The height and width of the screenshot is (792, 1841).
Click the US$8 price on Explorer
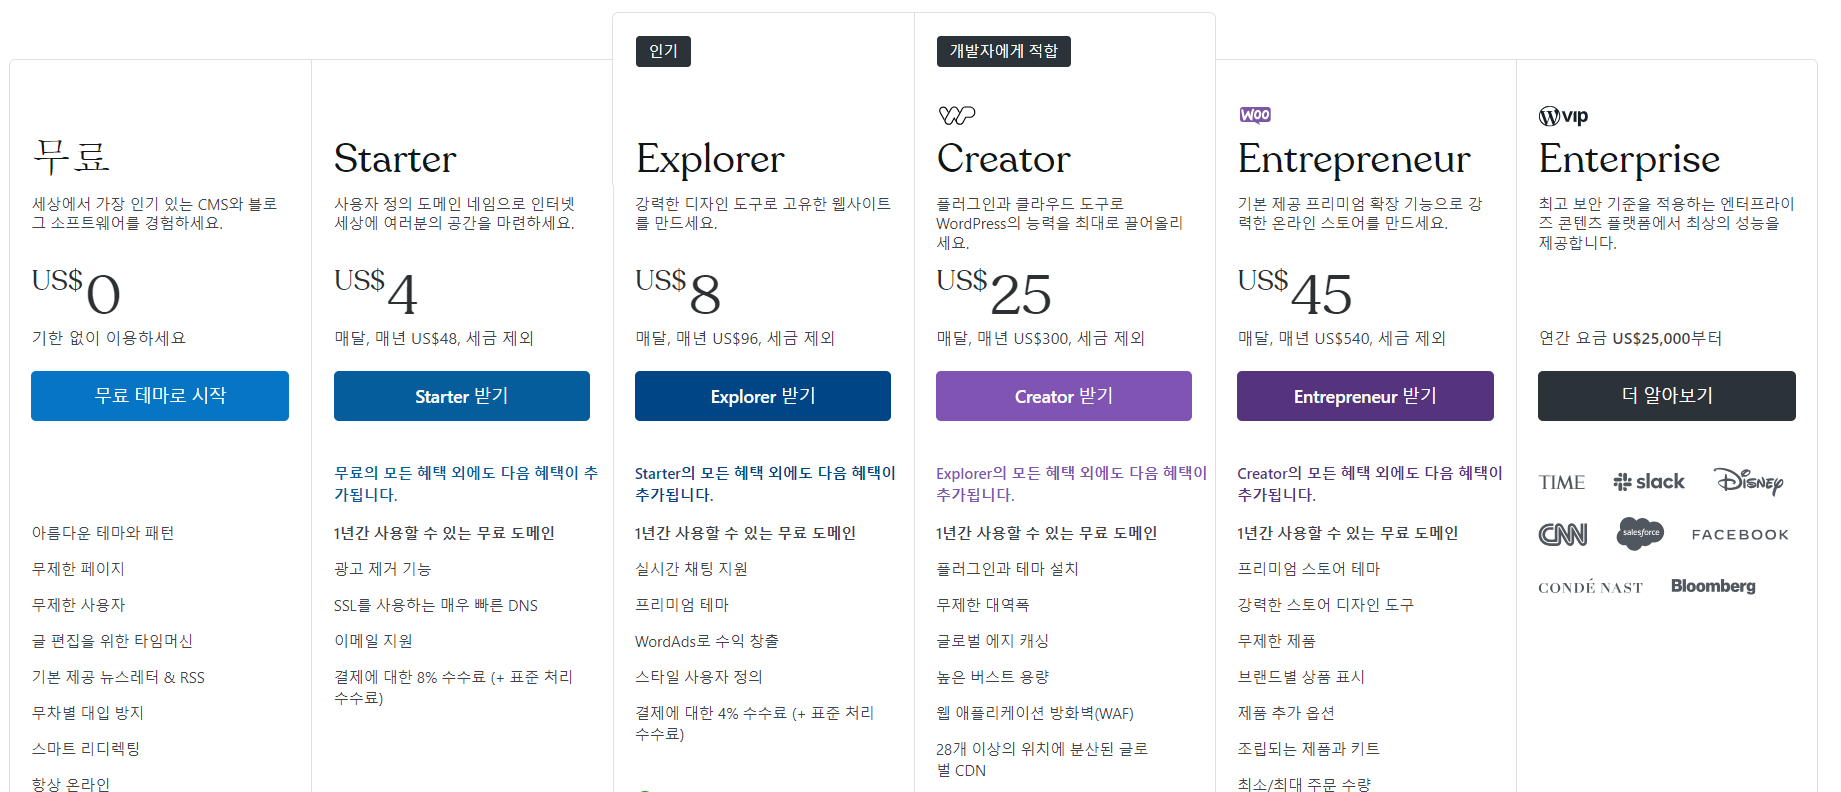(x=678, y=292)
